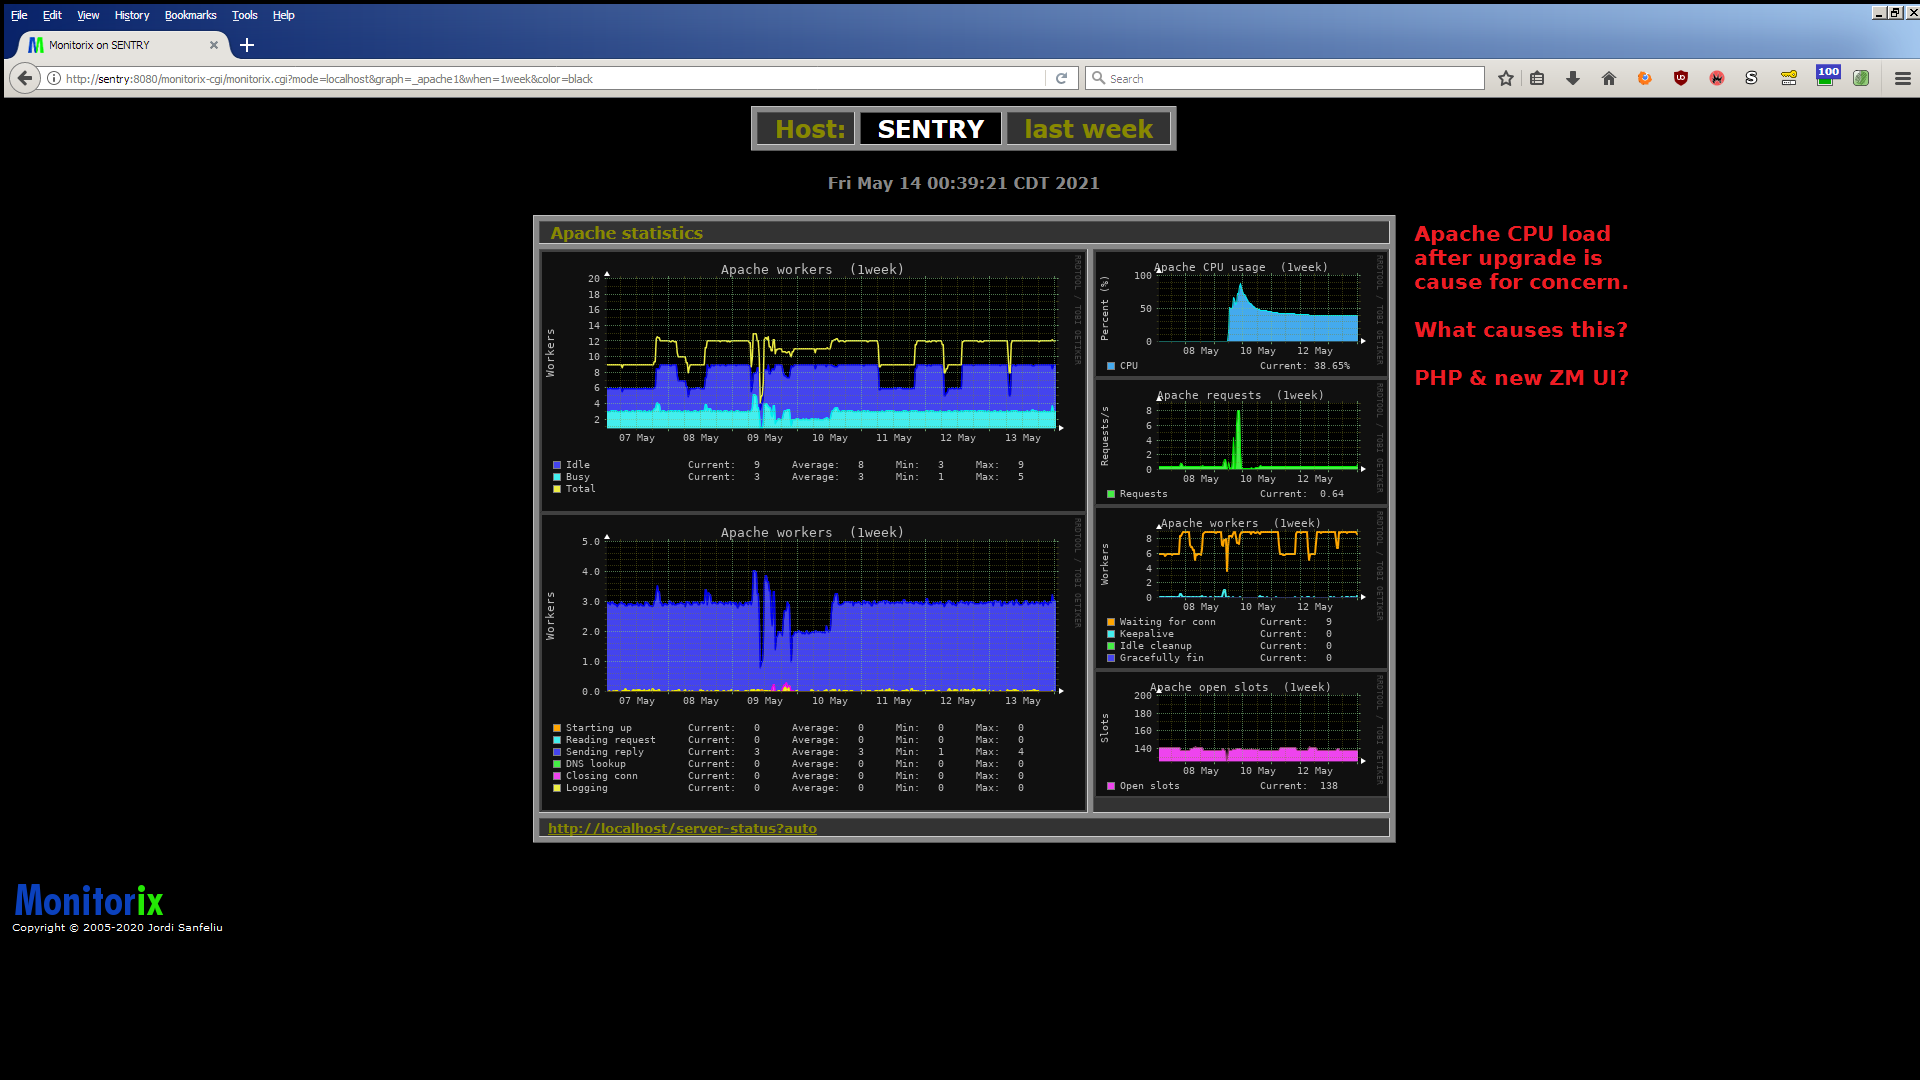This screenshot has width=1920, height=1080.
Task: Click the Monitorix favicon on the tab
Action: point(36,45)
